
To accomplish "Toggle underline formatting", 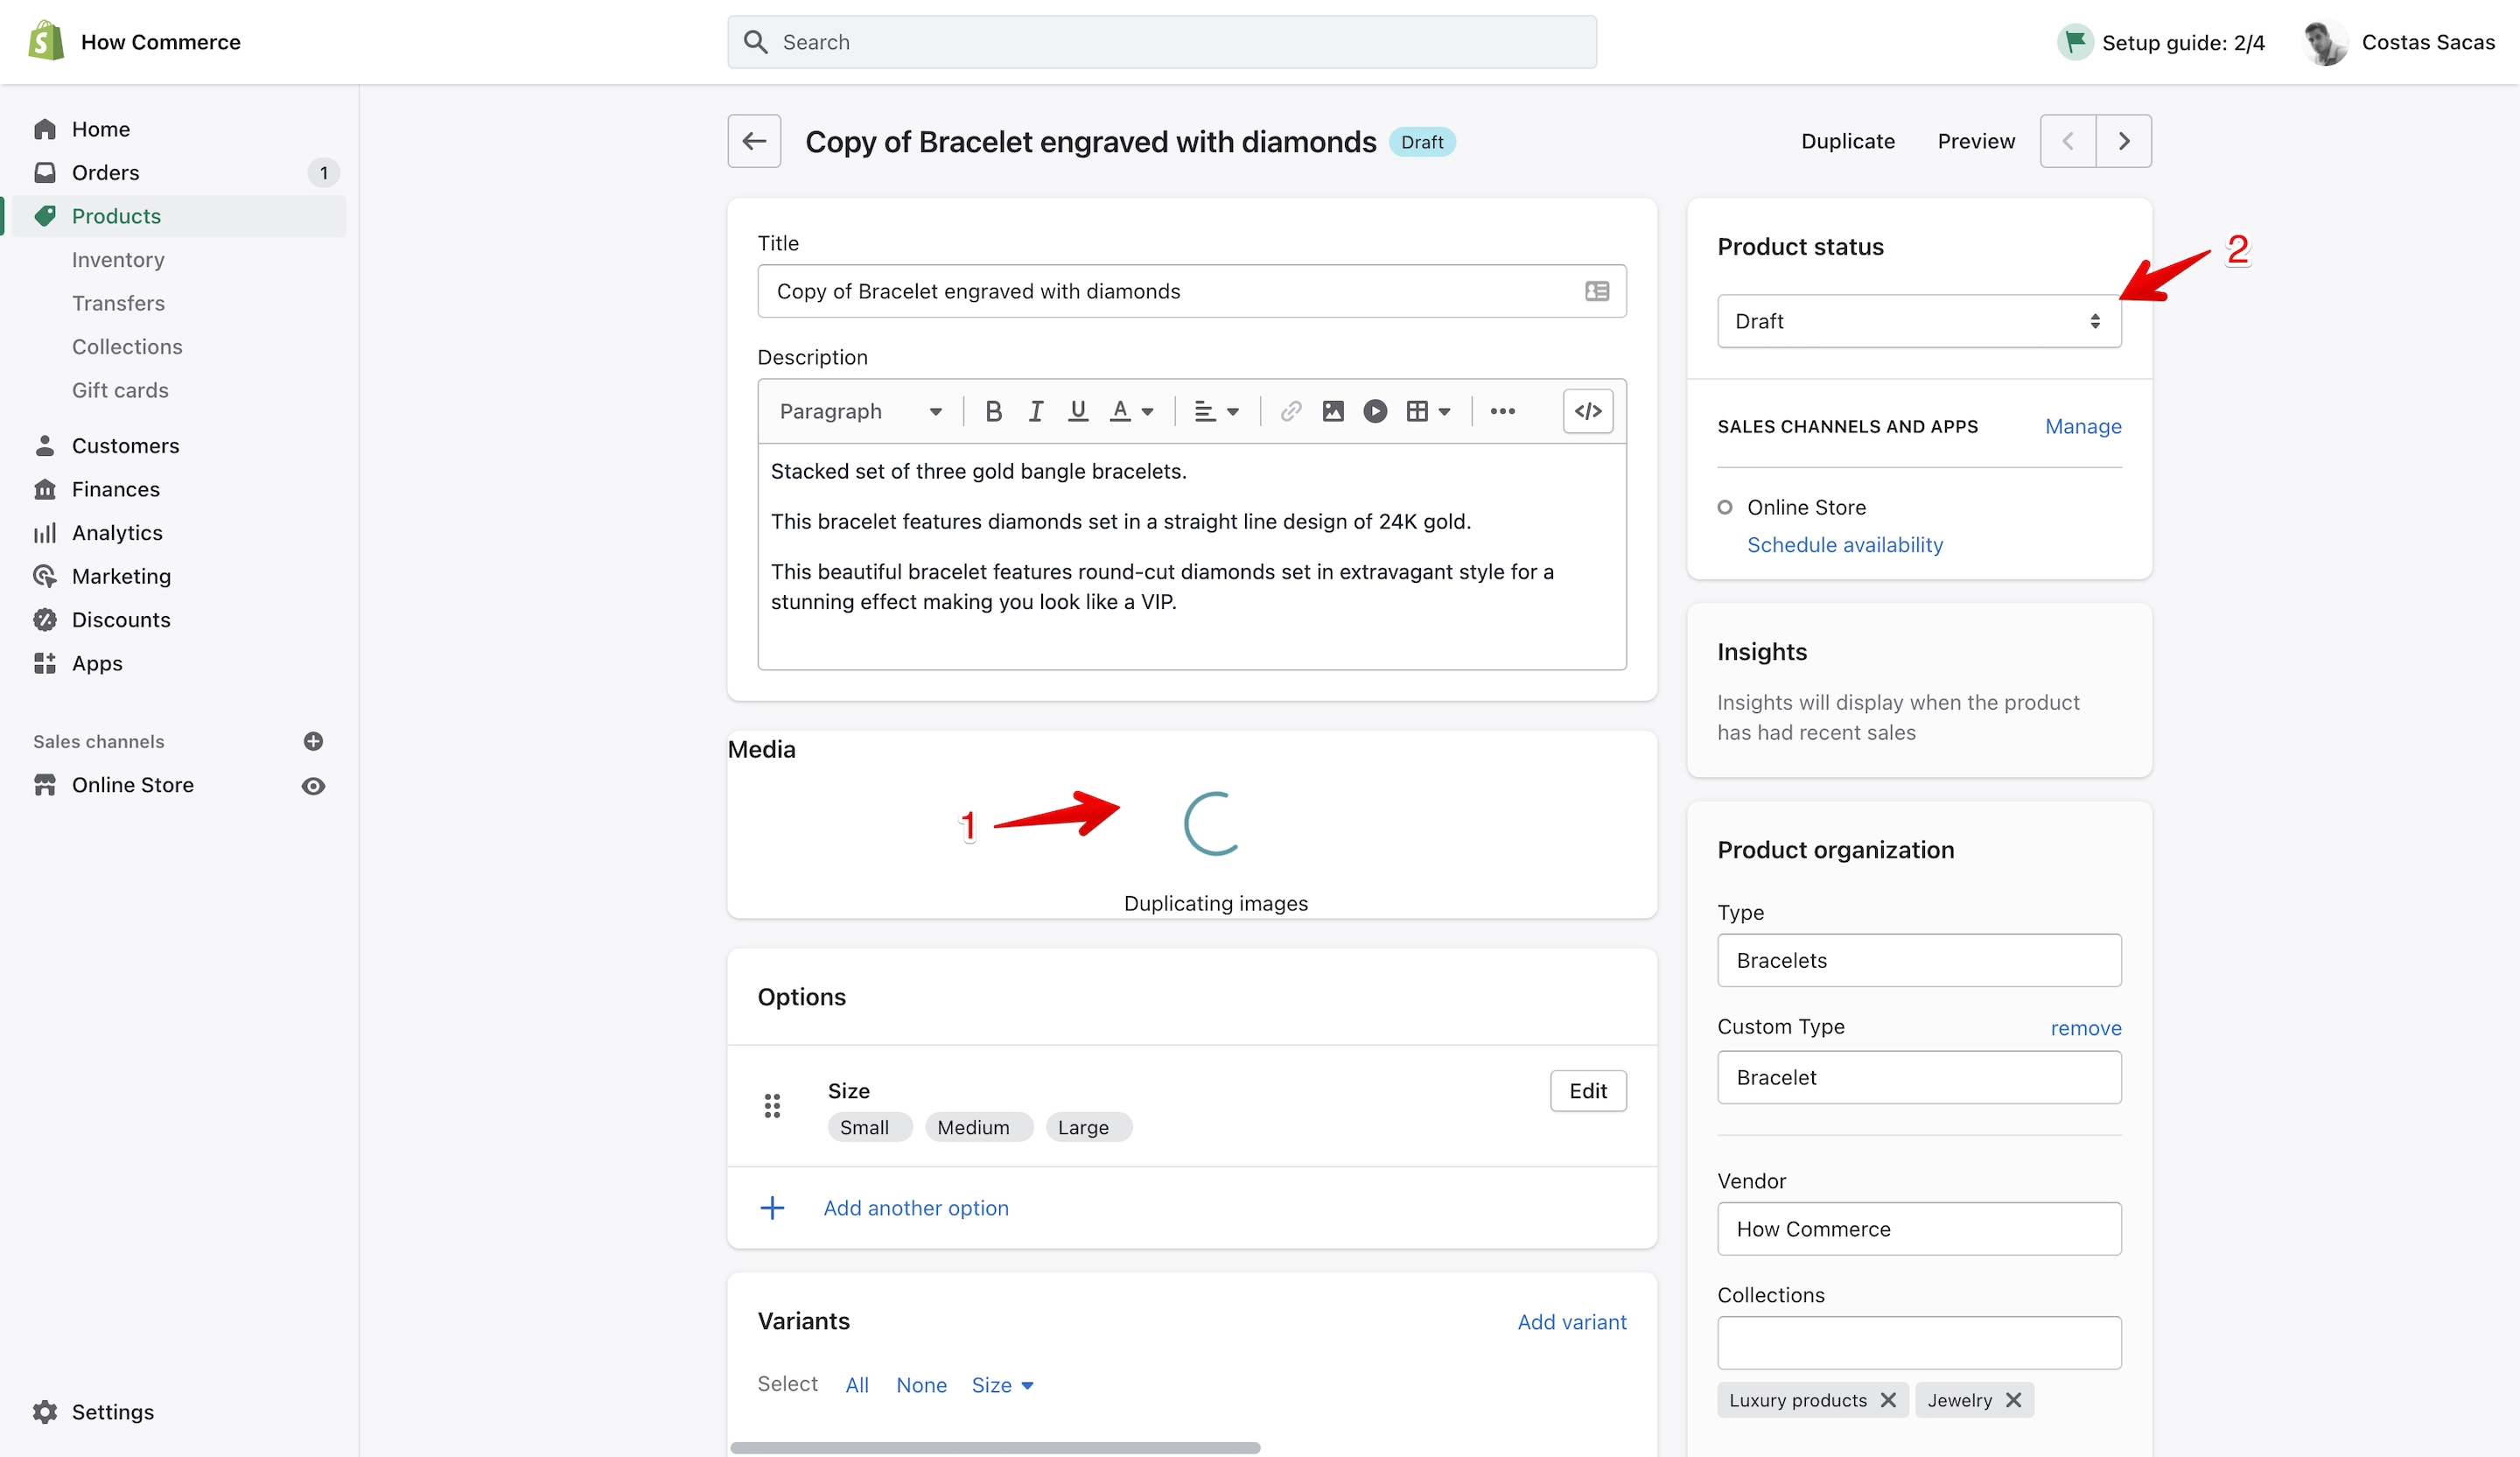I will pyautogui.click(x=1077, y=410).
